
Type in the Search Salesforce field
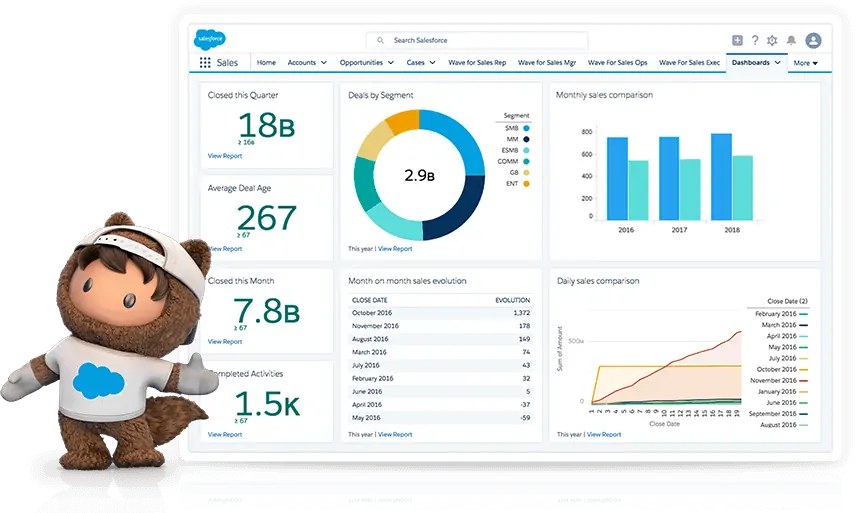(x=480, y=40)
